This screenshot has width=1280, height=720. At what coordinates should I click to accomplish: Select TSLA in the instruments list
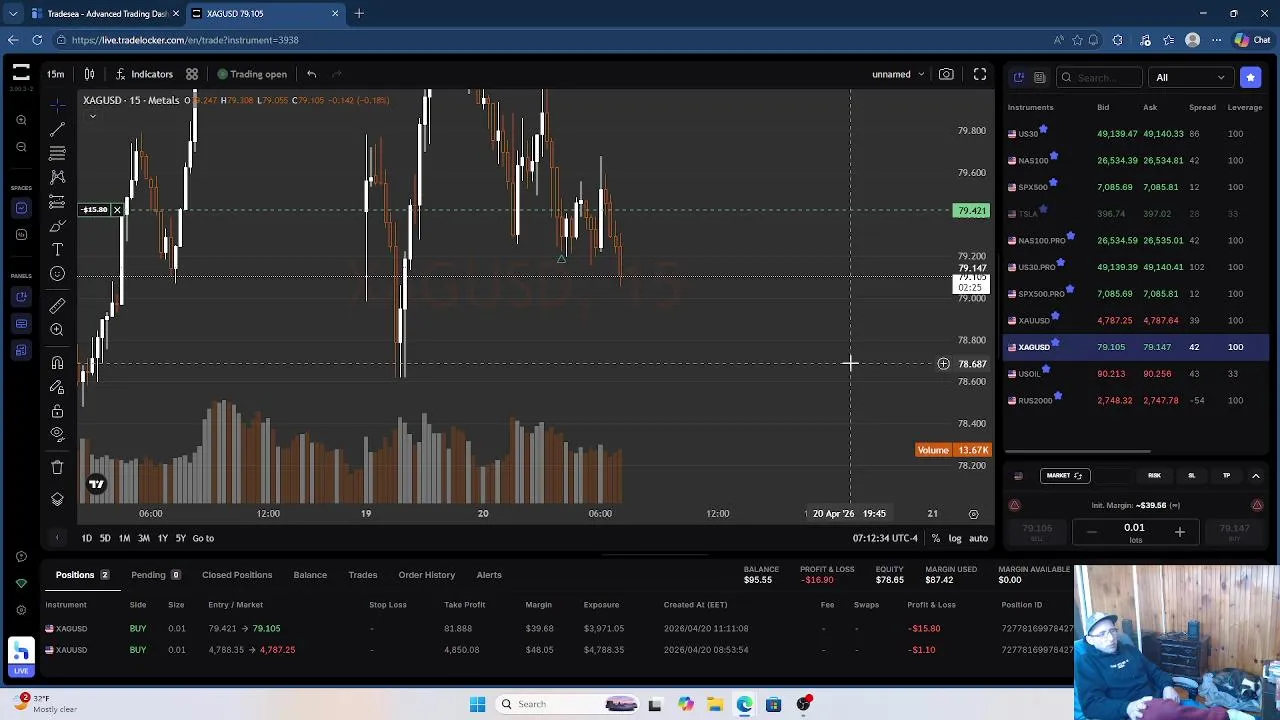pos(1028,214)
